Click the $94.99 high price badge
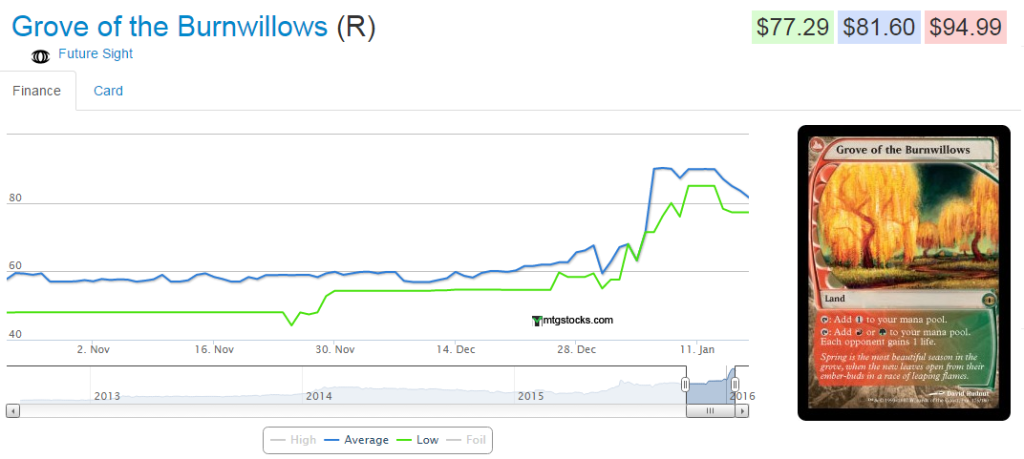Image resolution: width=1024 pixels, height=459 pixels. coord(965,27)
